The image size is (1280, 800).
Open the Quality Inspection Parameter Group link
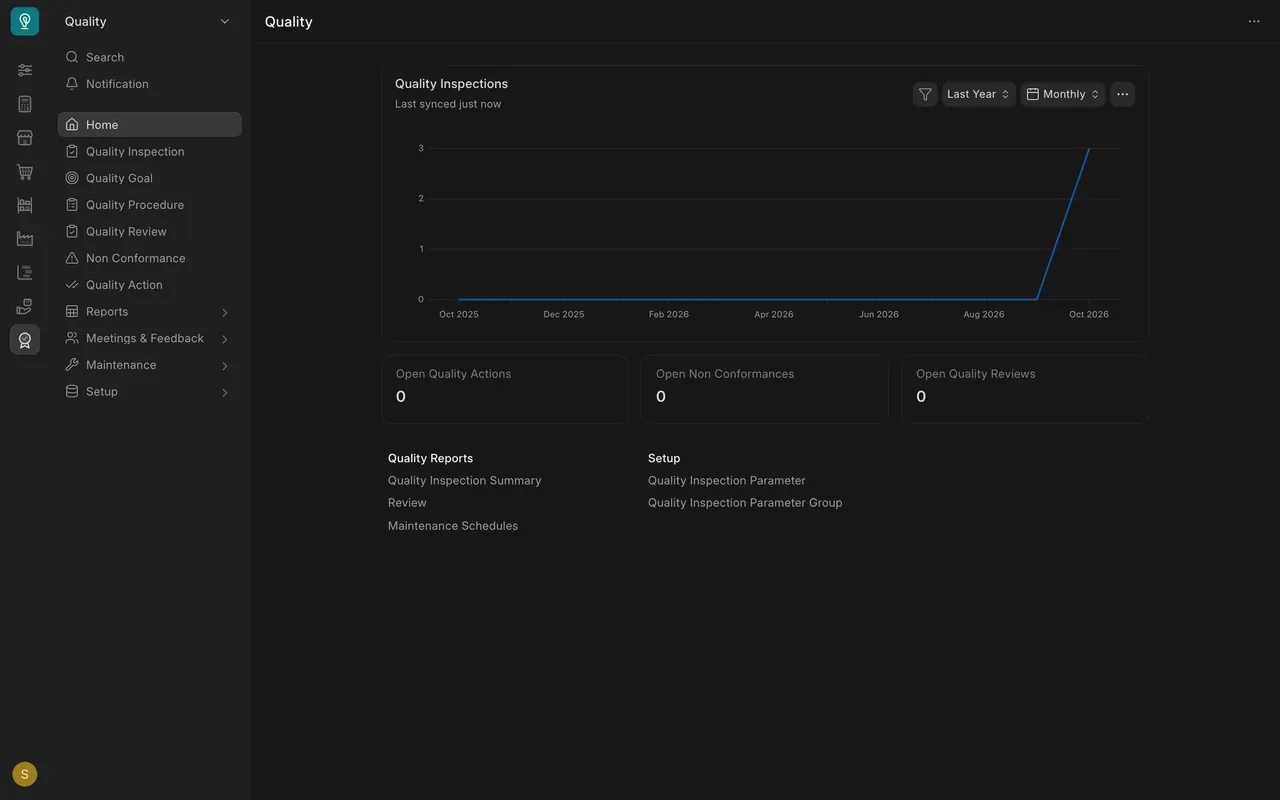[x=745, y=503]
